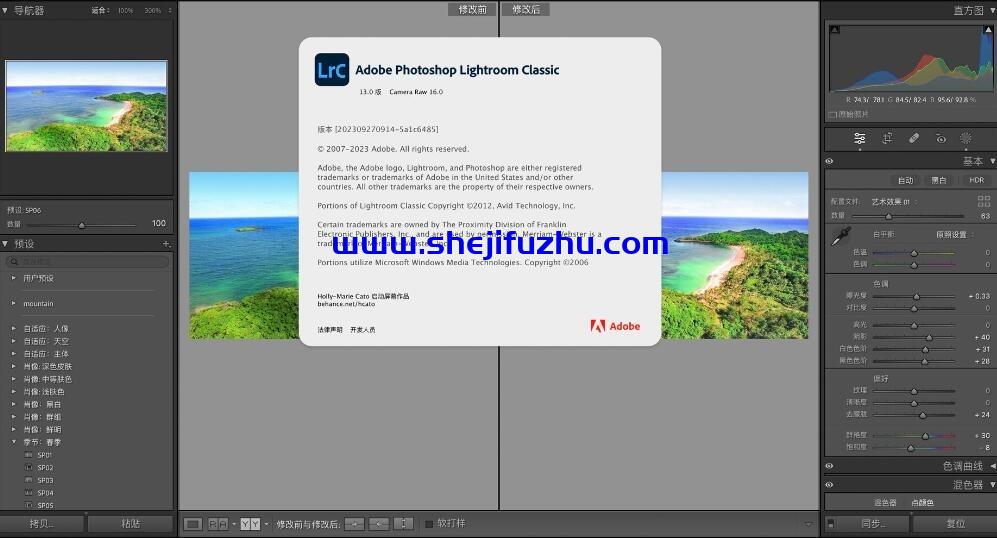
Task: Select the Masking tool icon
Action: [x=966, y=138]
